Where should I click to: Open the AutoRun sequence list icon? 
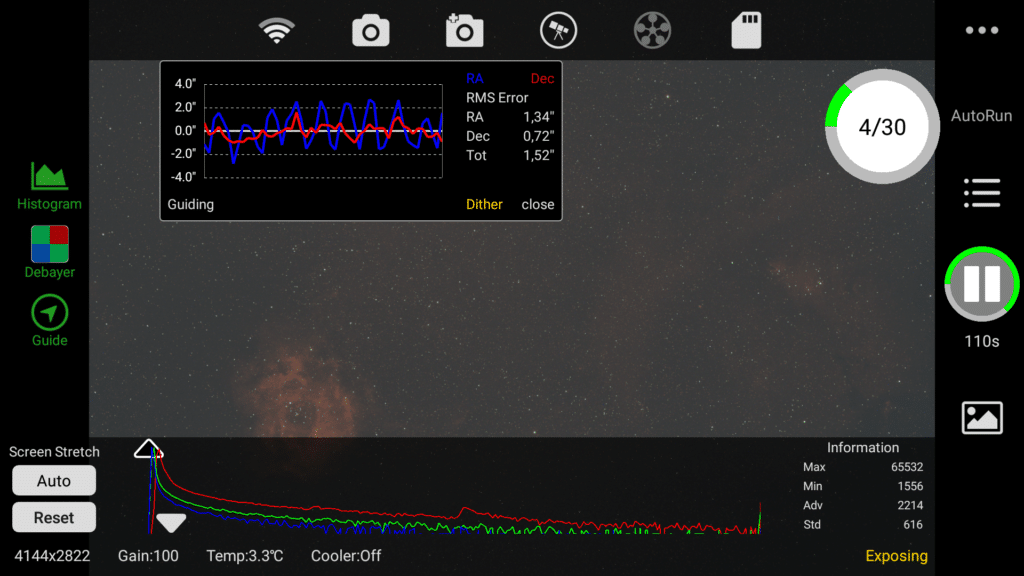tap(982, 193)
